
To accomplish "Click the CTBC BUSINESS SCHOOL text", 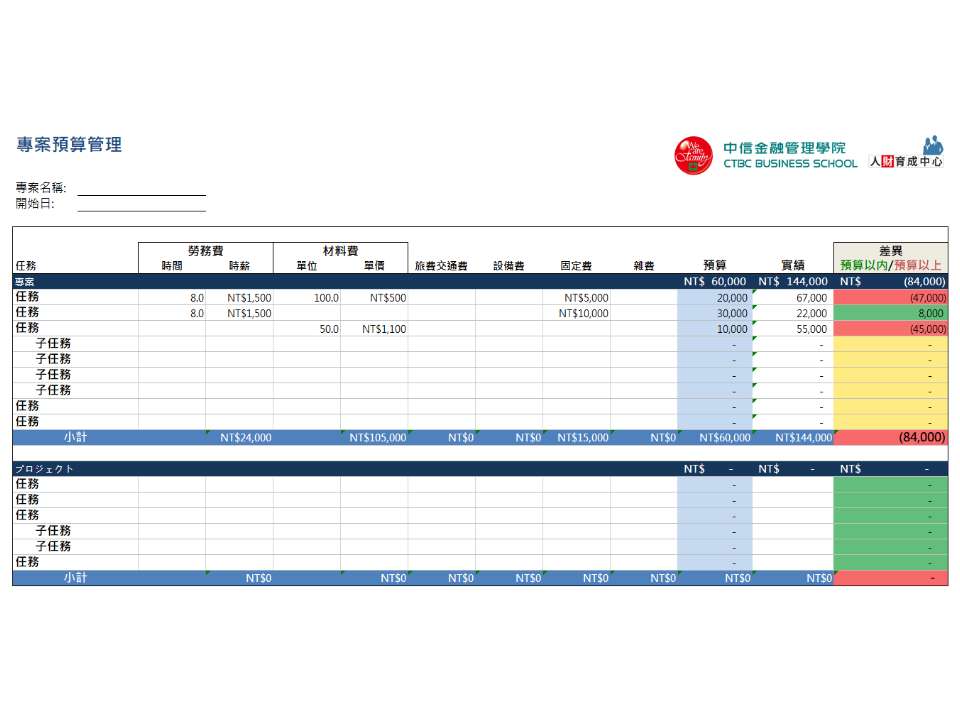I will 790,163.
